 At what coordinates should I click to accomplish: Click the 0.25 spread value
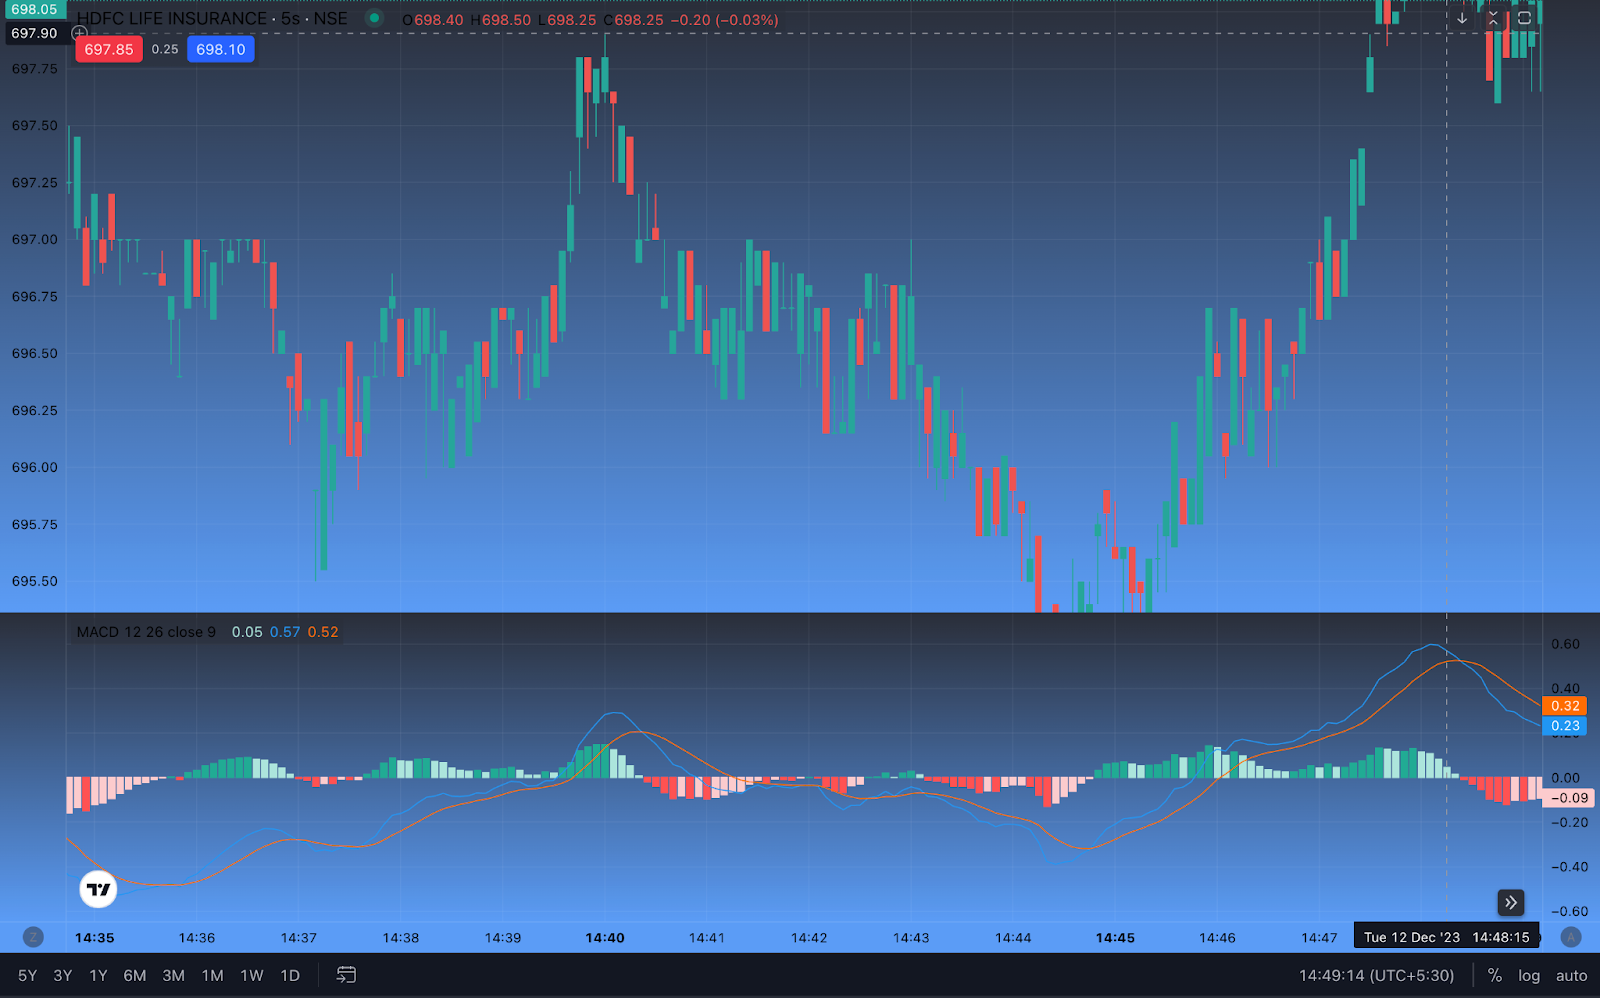[x=165, y=49]
